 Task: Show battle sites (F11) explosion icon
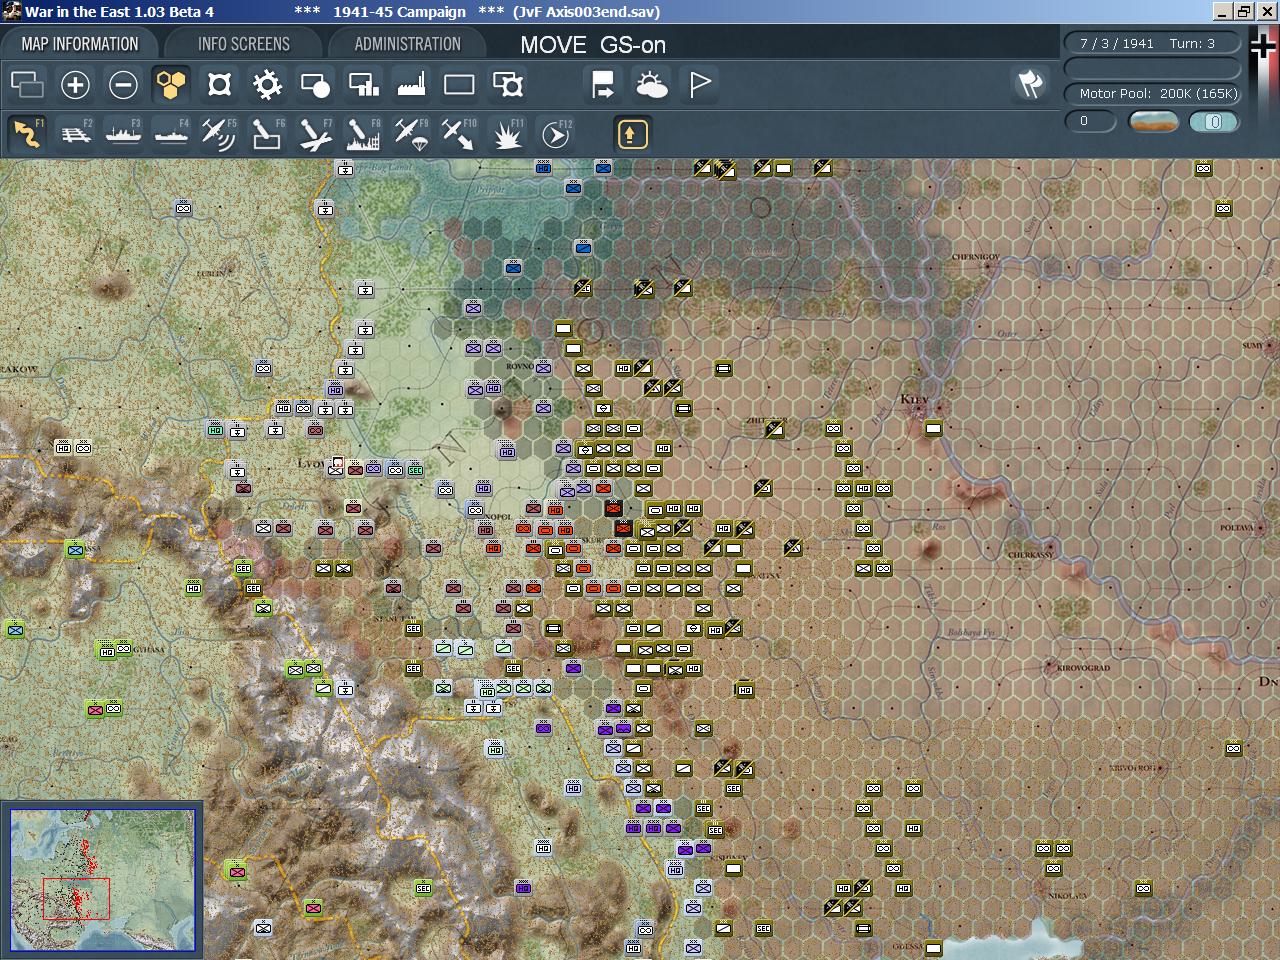click(x=507, y=134)
